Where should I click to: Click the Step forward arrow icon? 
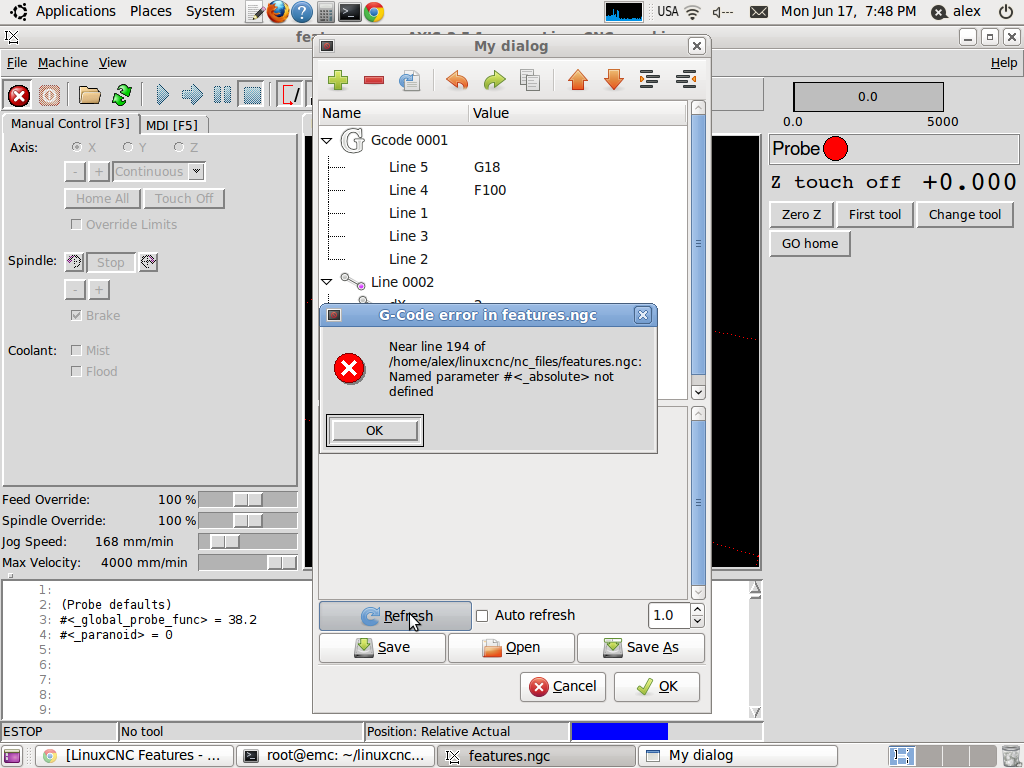pos(192,95)
